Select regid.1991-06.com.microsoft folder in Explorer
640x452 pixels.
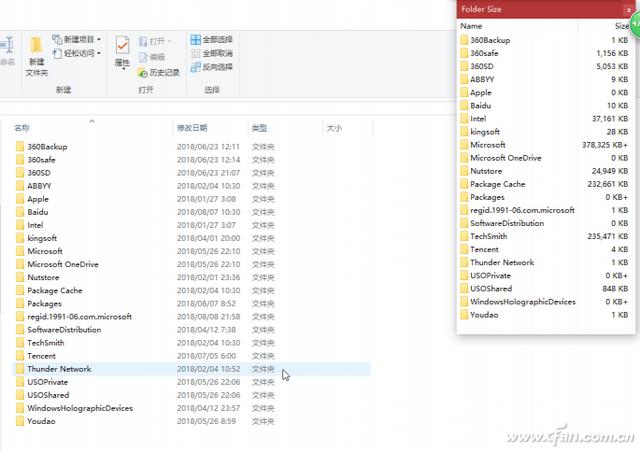74,316
